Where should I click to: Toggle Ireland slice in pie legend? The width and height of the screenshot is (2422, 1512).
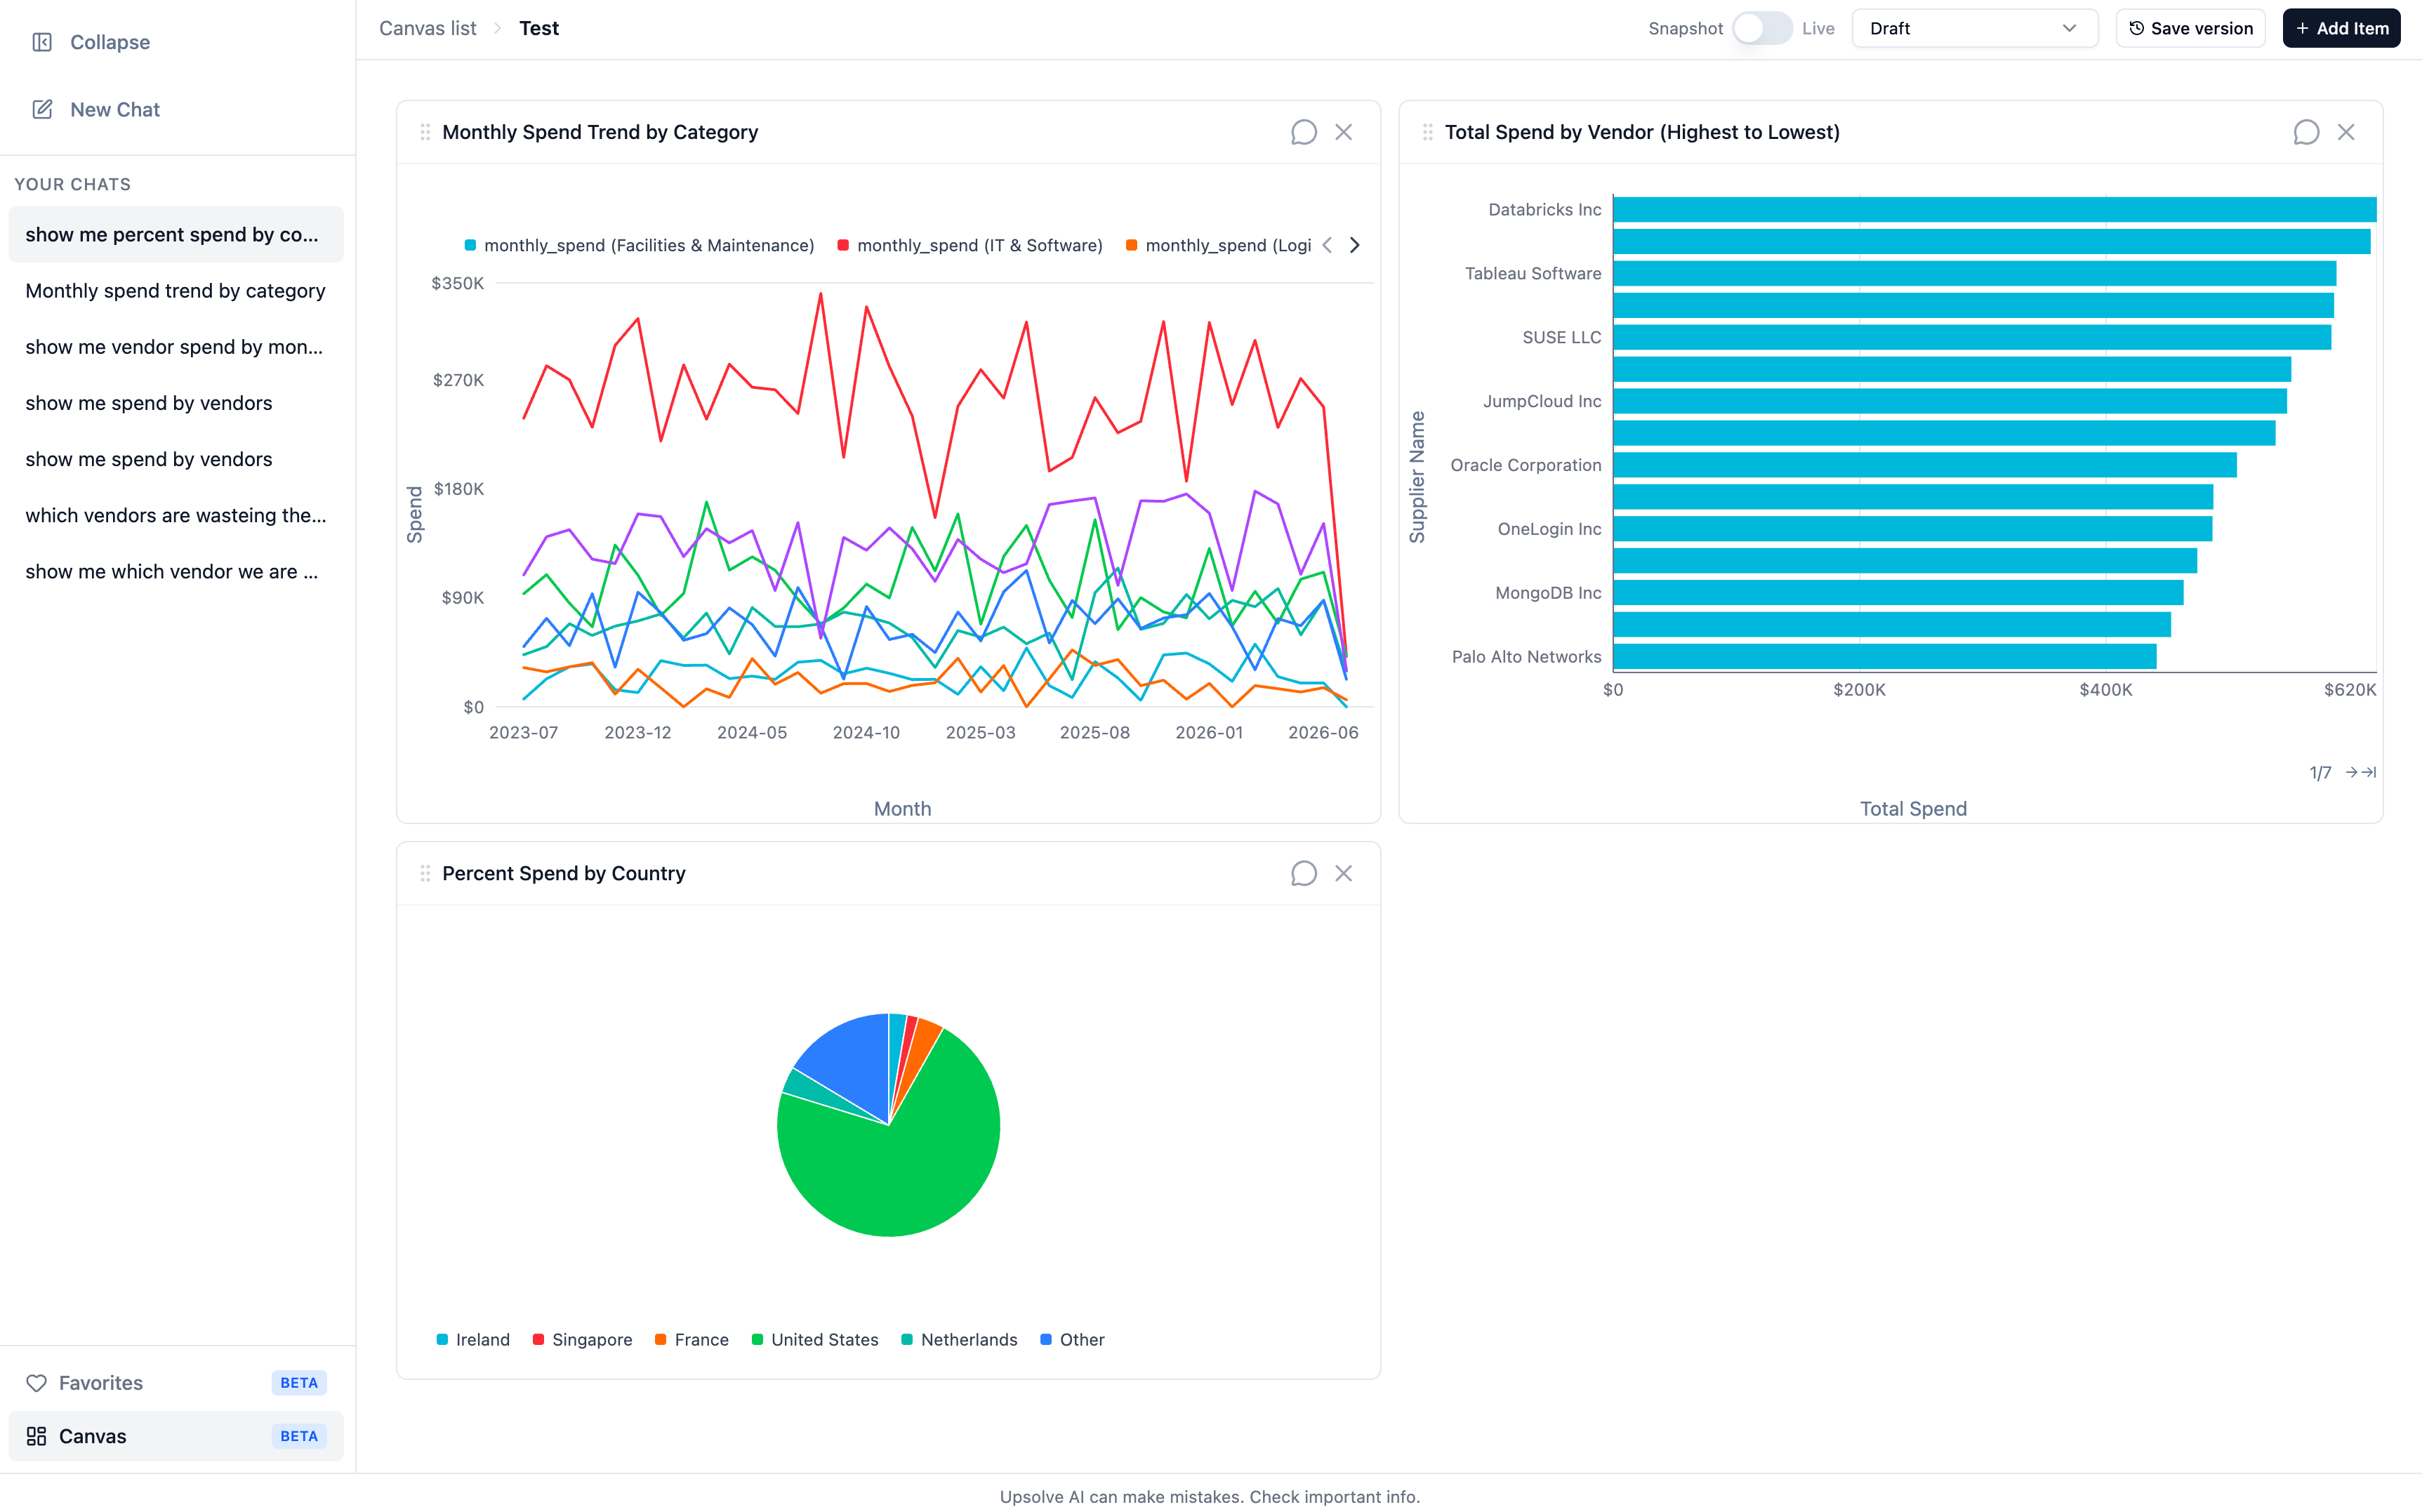[x=473, y=1339]
